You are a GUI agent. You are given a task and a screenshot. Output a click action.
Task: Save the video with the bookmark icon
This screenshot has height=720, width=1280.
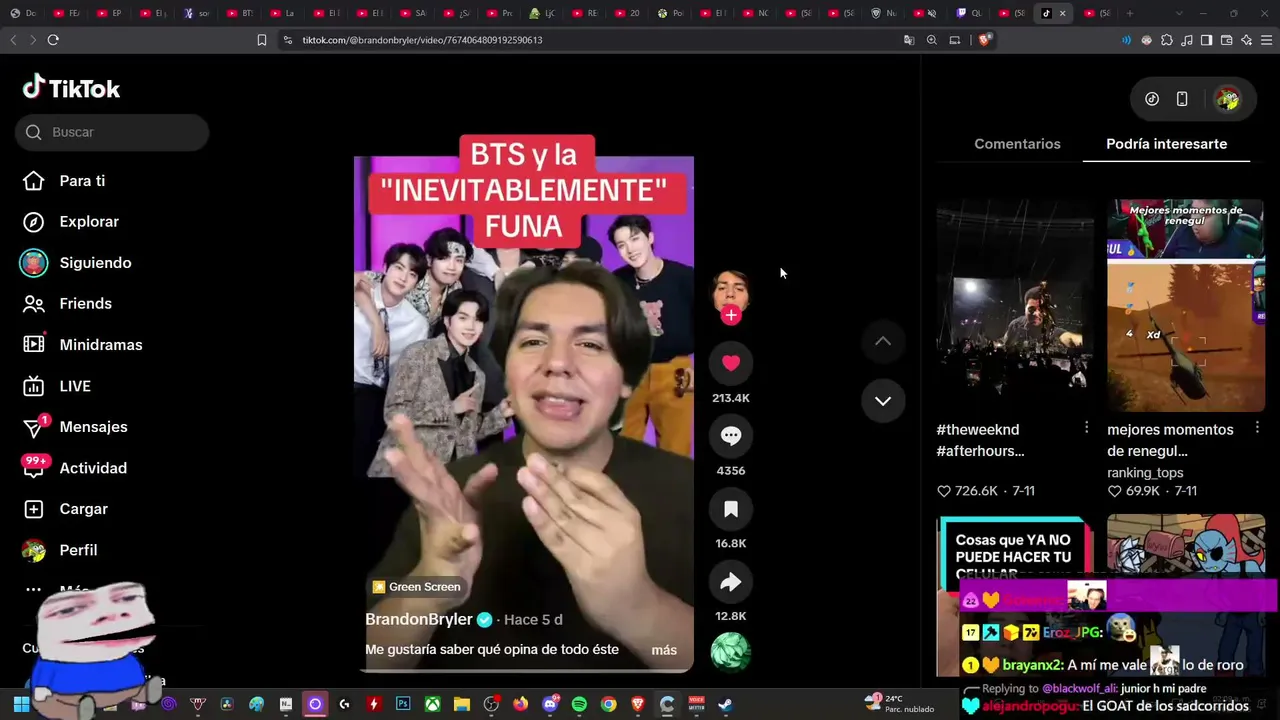pyautogui.click(x=731, y=509)
